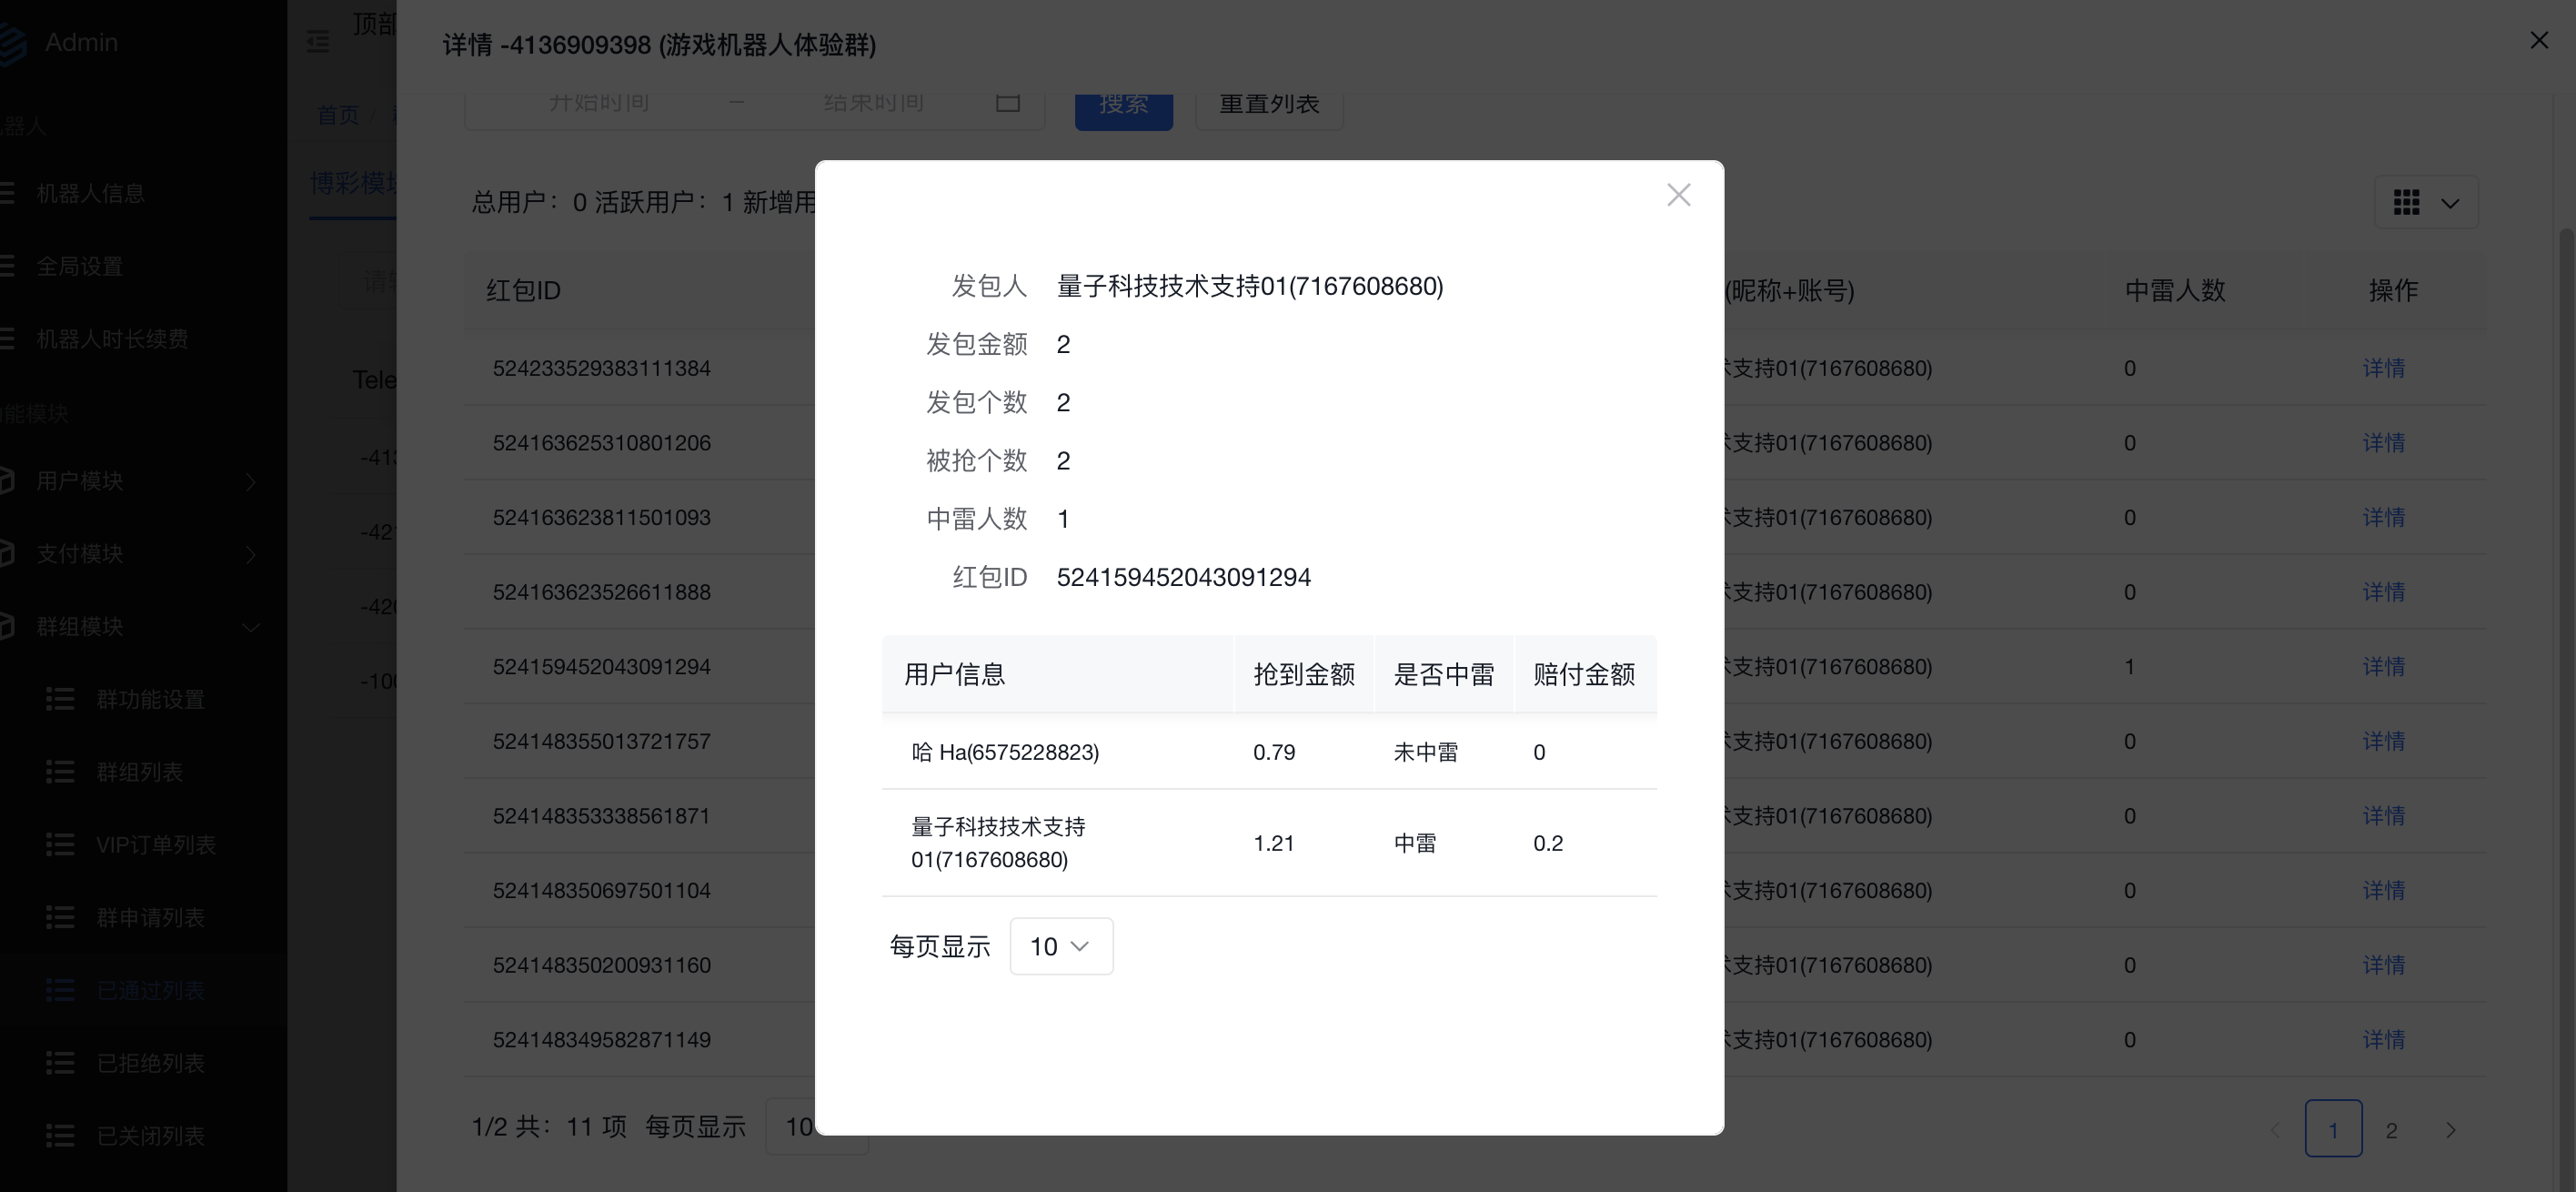Go to page 2 of list
2576x1192 pixels.
2391,1130
